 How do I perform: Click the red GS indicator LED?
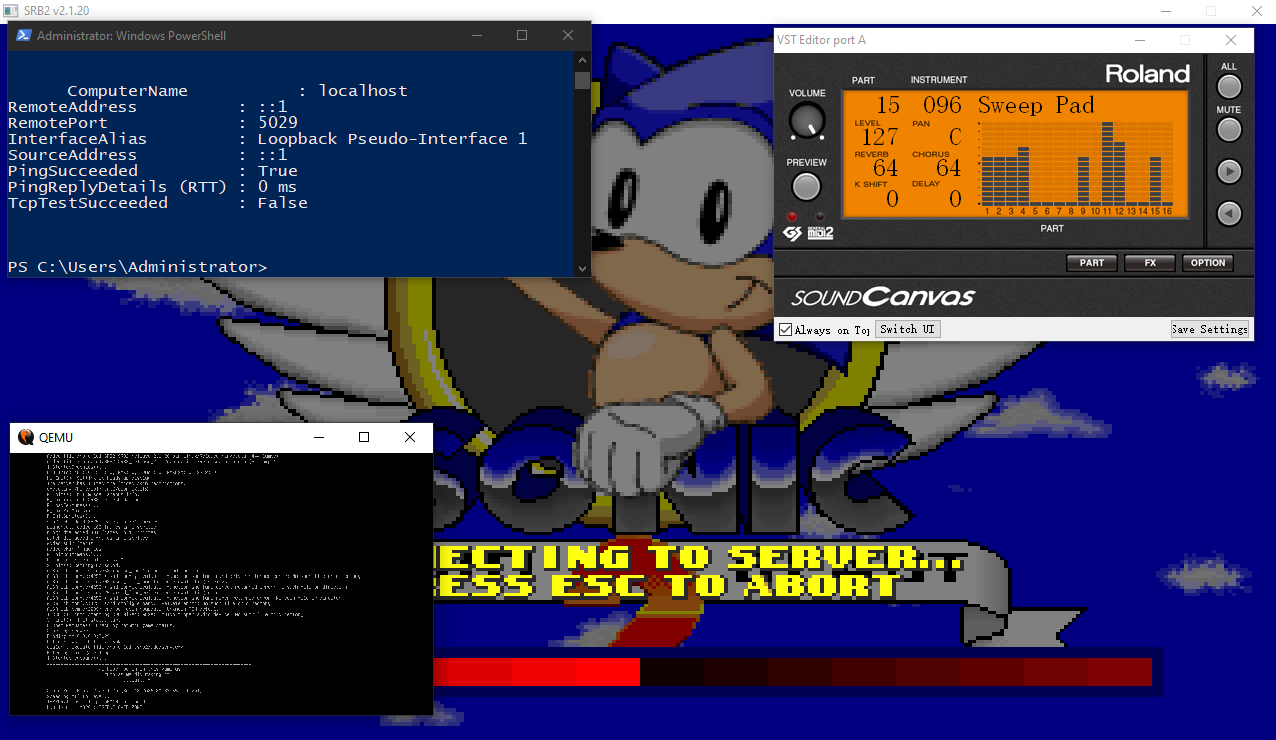coord(792,217)
